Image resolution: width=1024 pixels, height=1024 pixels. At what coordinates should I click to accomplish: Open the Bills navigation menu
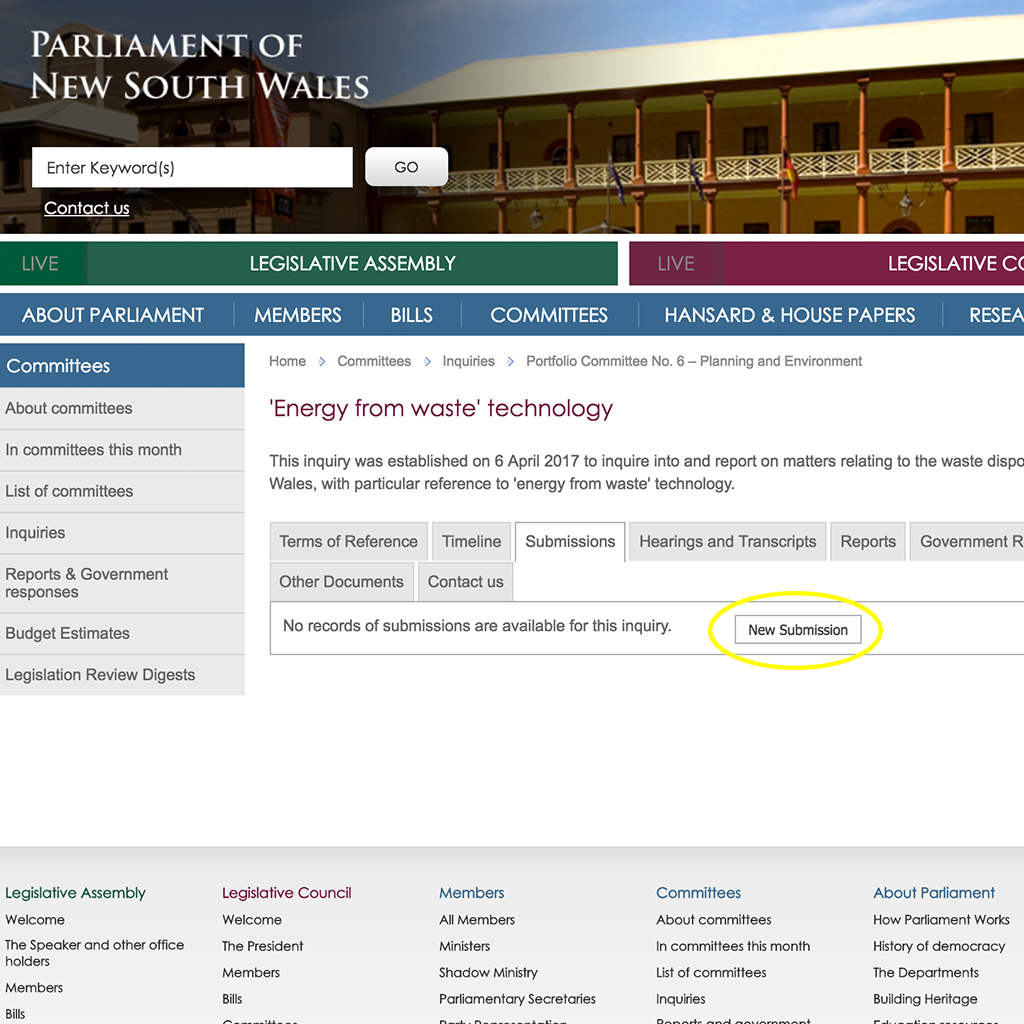[411, 315]
